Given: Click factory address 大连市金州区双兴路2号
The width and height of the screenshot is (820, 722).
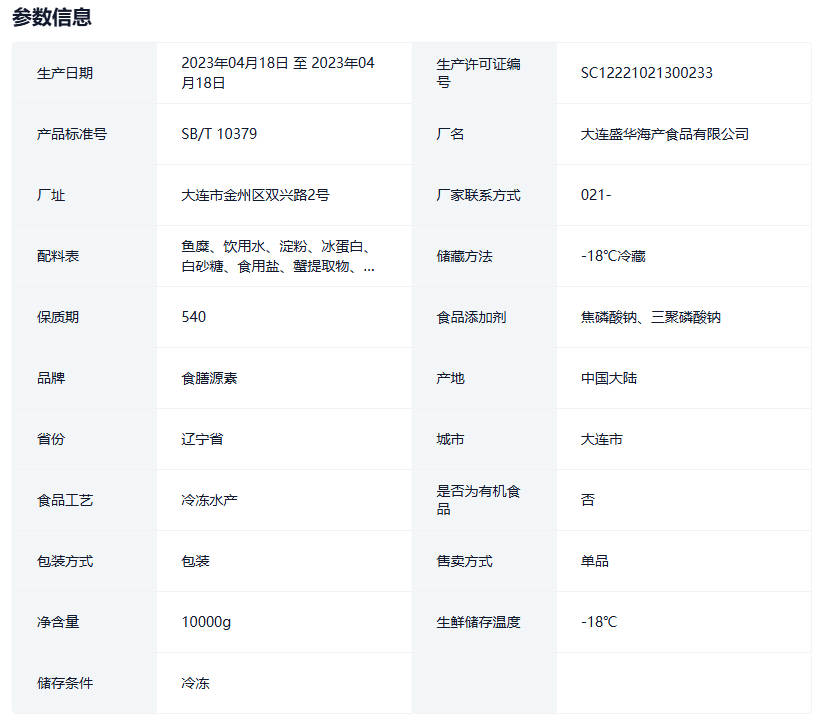Looking at the screenshot, I should click(x=255, y=195).
